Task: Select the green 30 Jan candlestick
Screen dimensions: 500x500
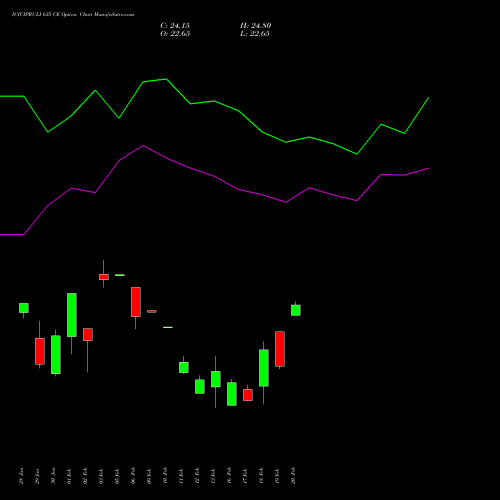Action: [56, 355]
